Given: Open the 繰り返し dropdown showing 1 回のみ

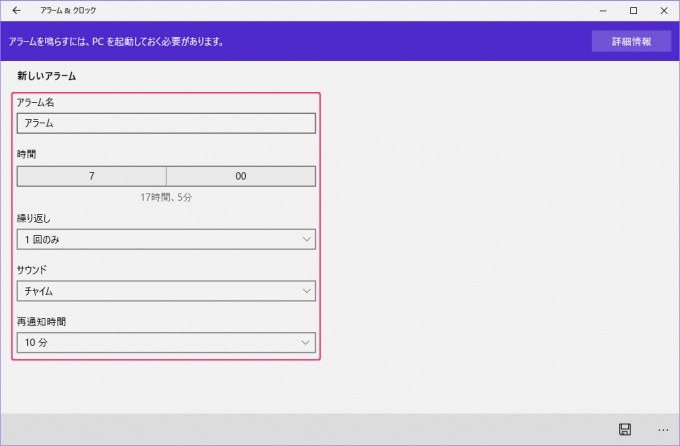Looking at the screenshot, I should tap(166, 239).
